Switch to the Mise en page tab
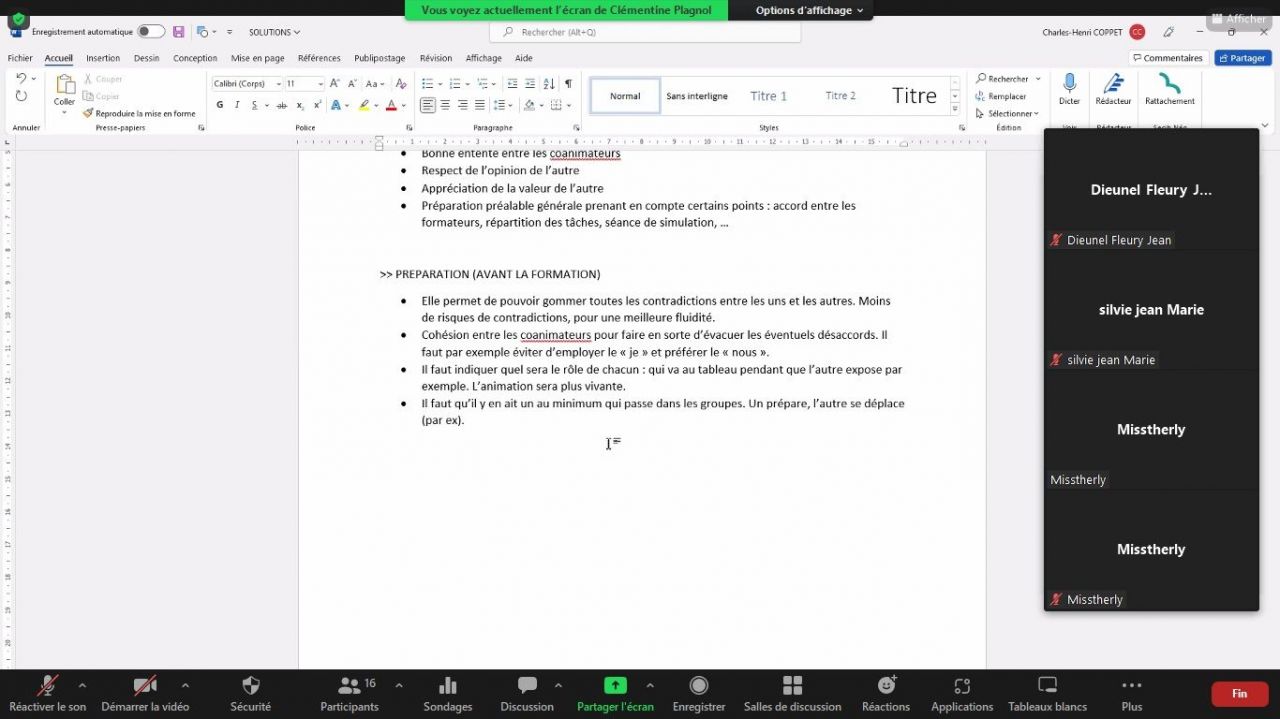The width and height of the screenshot is (1280, 719). pyautogui.click(x=258, y=58)
